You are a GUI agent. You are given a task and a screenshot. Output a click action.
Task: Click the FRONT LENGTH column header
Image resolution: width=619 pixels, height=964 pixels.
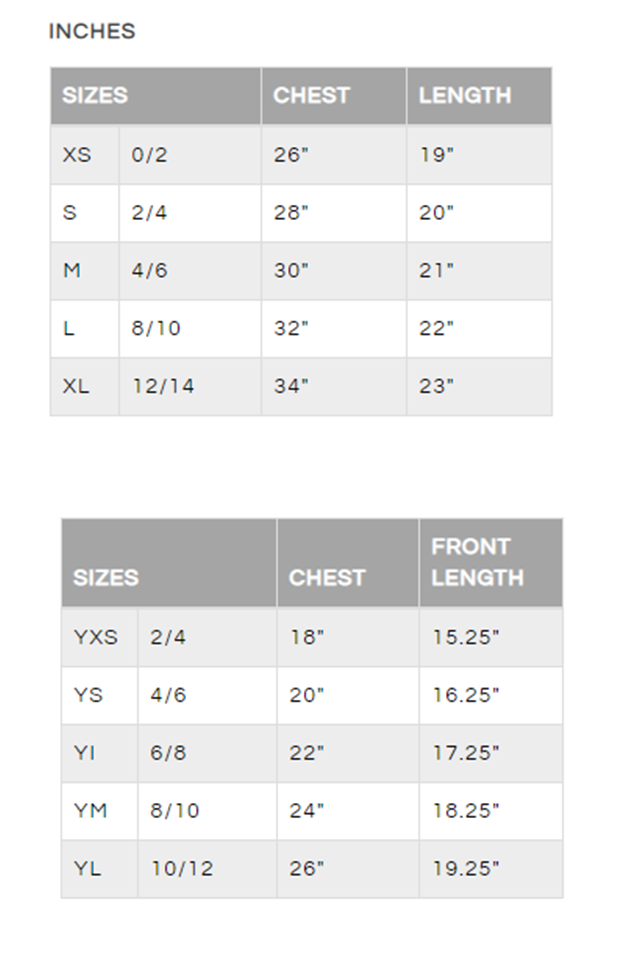click(x=477, y=562)
